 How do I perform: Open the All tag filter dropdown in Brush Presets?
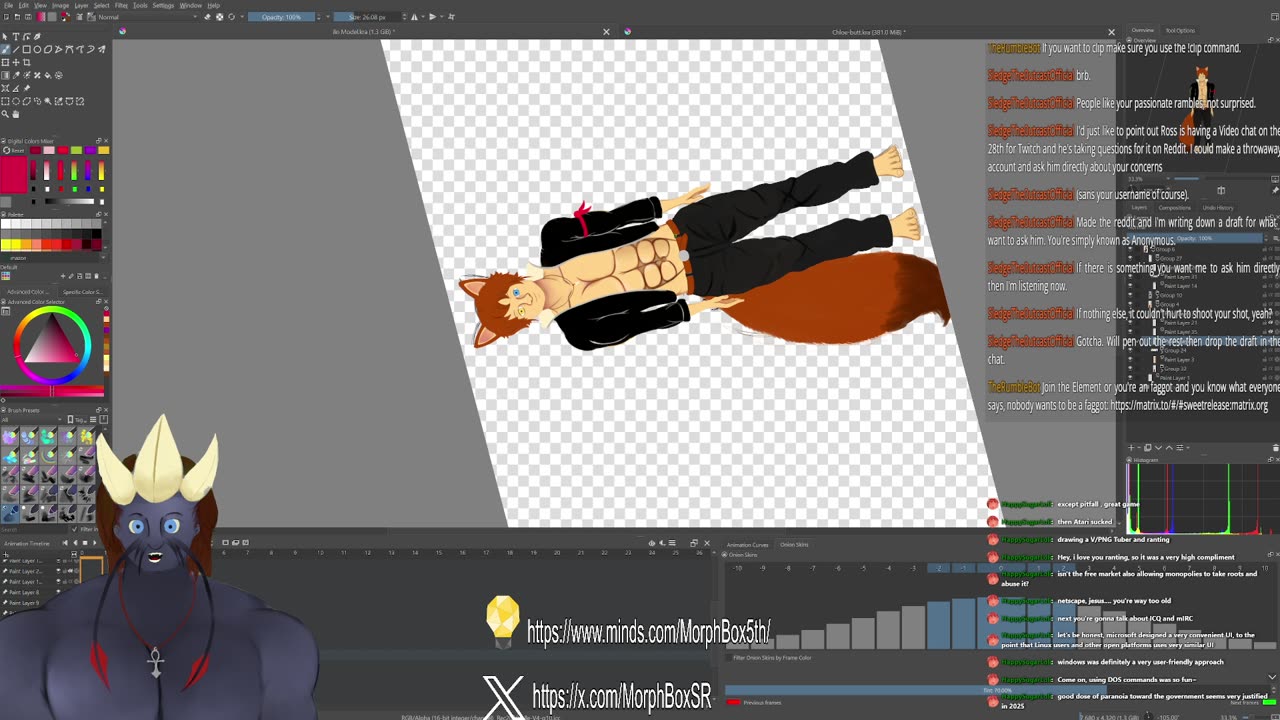coord(32,419)
